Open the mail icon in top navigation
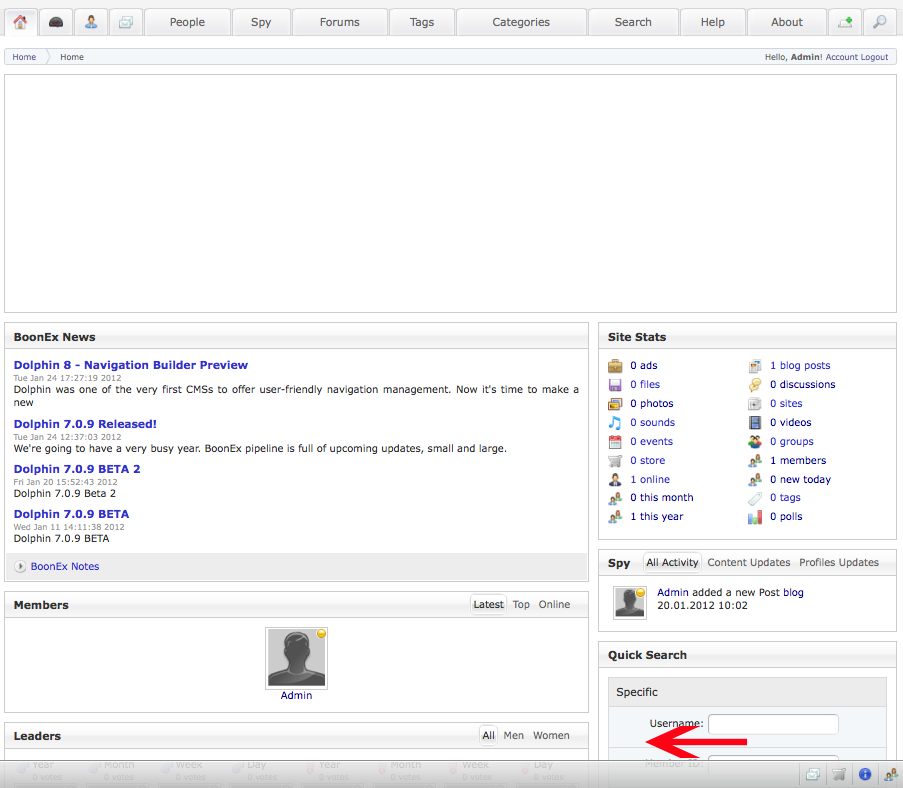903x788 pixels. 125,22
